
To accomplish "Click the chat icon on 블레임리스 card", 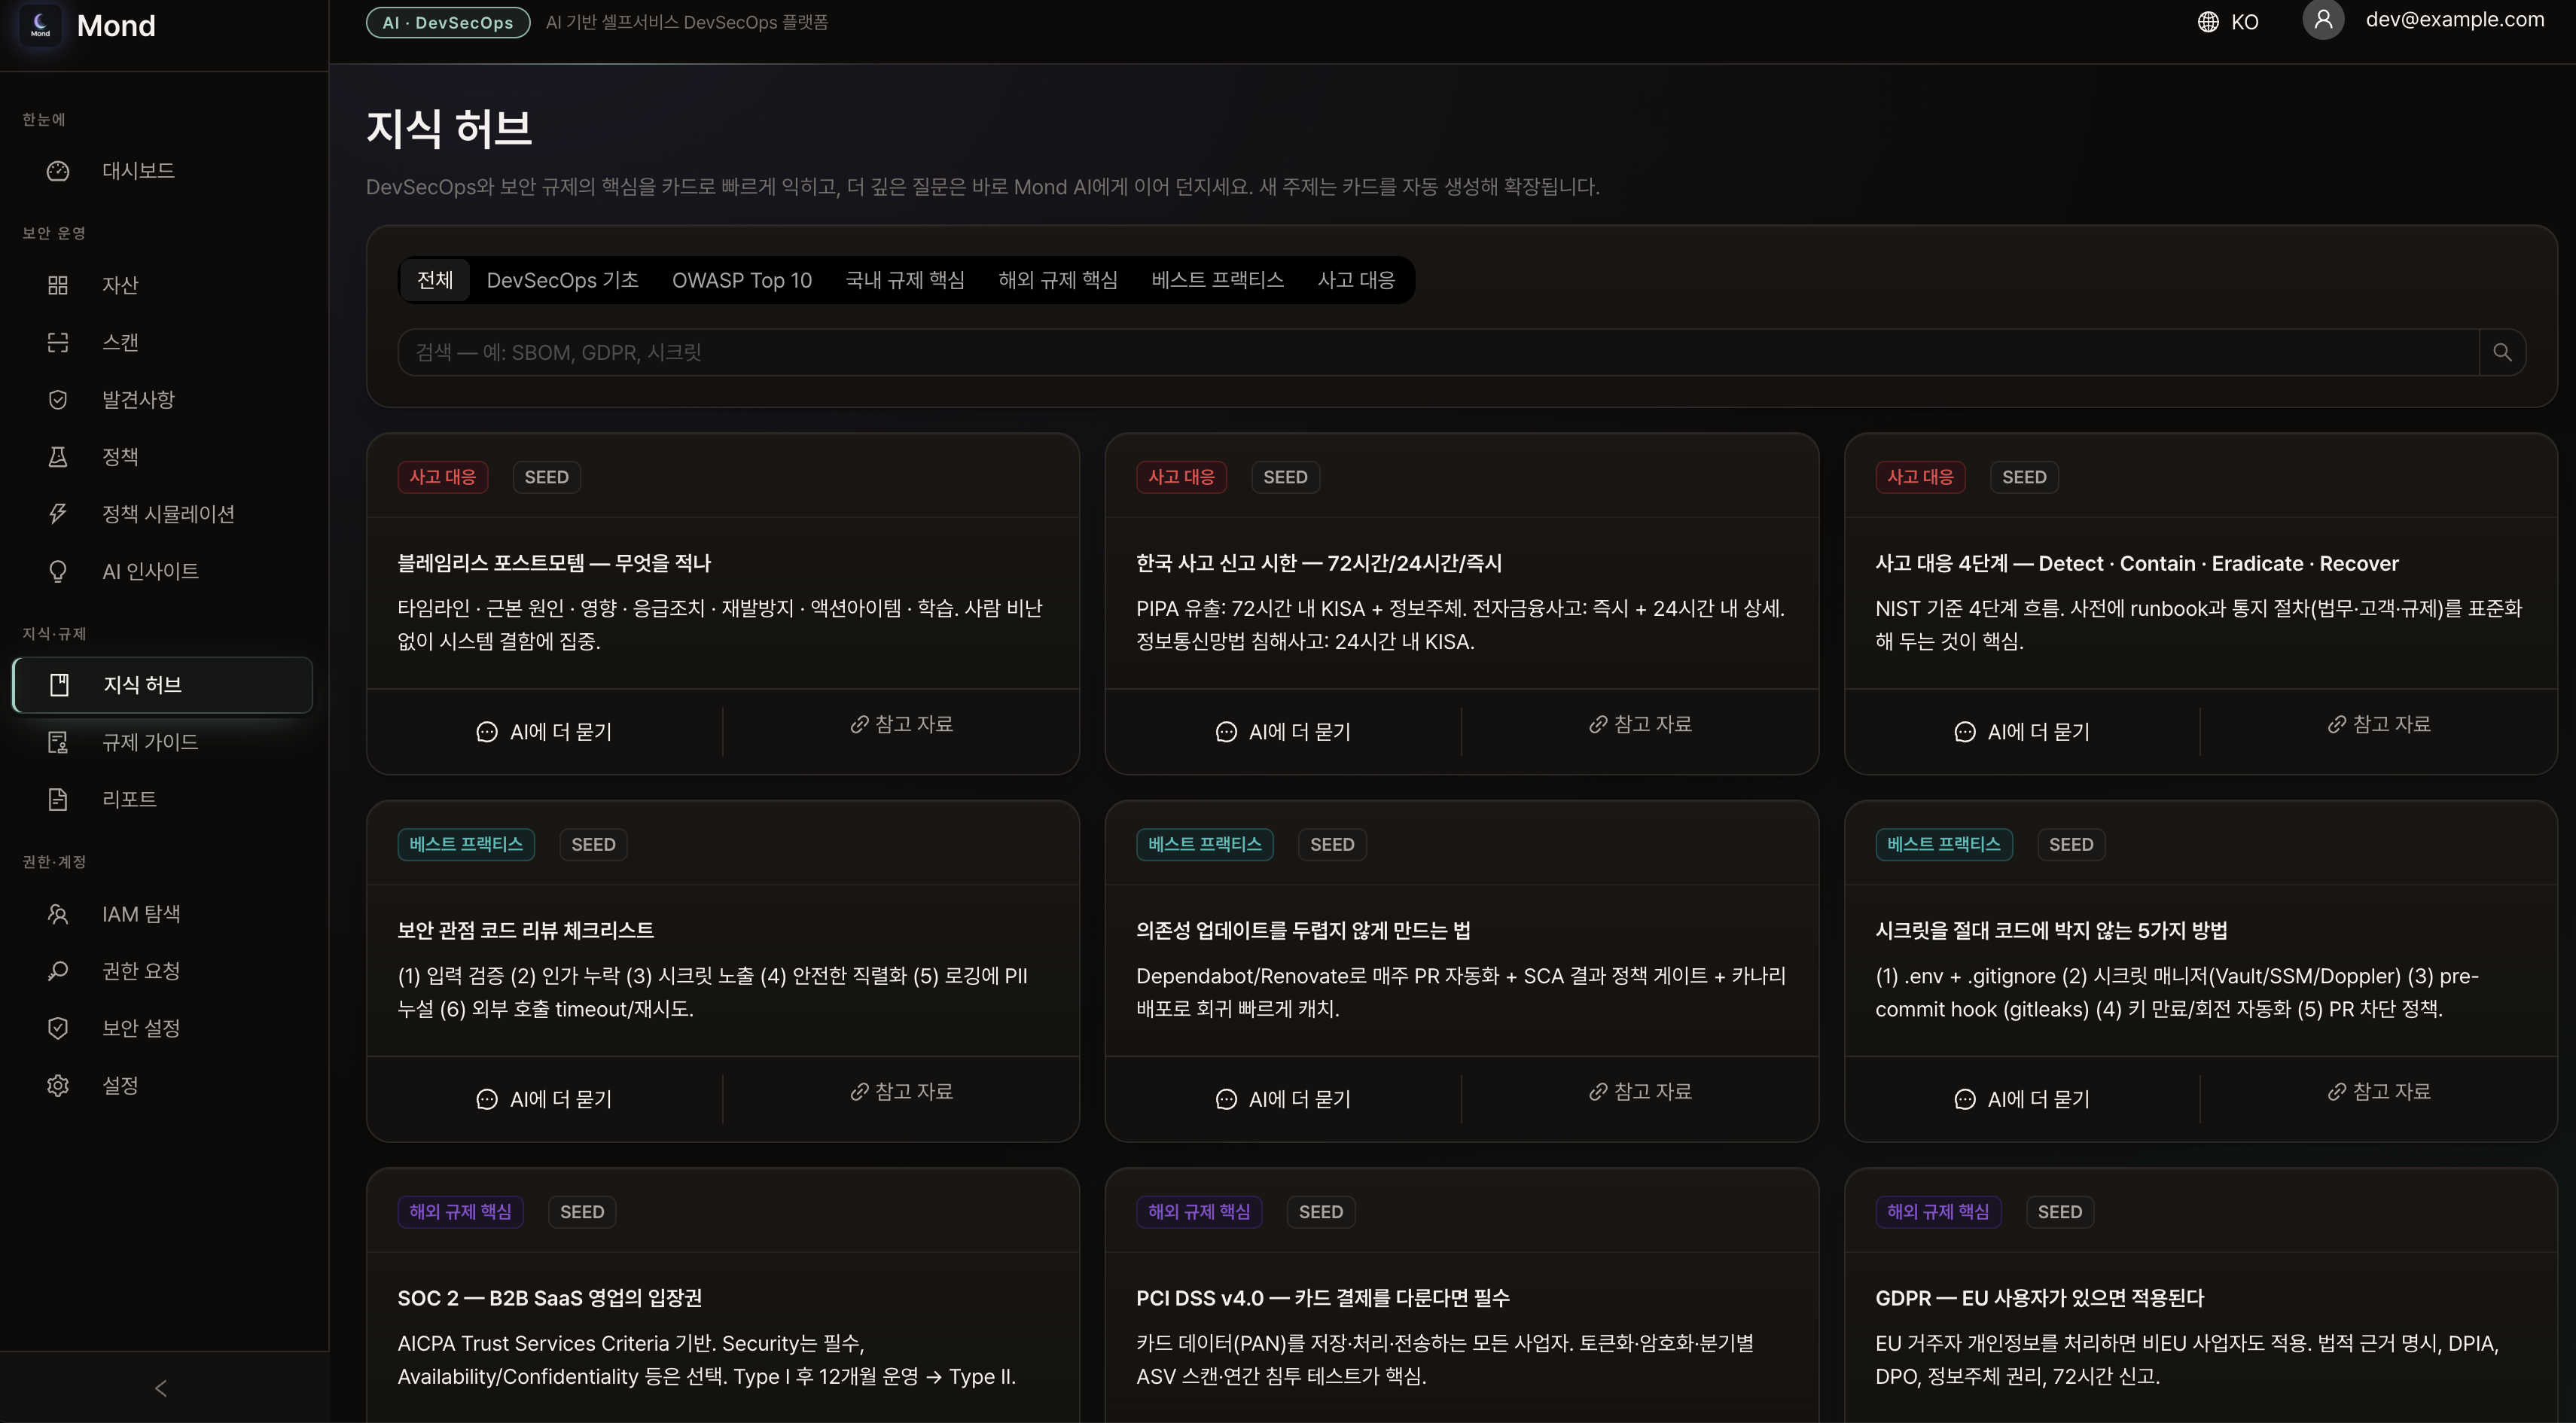I will coord(487,732).
